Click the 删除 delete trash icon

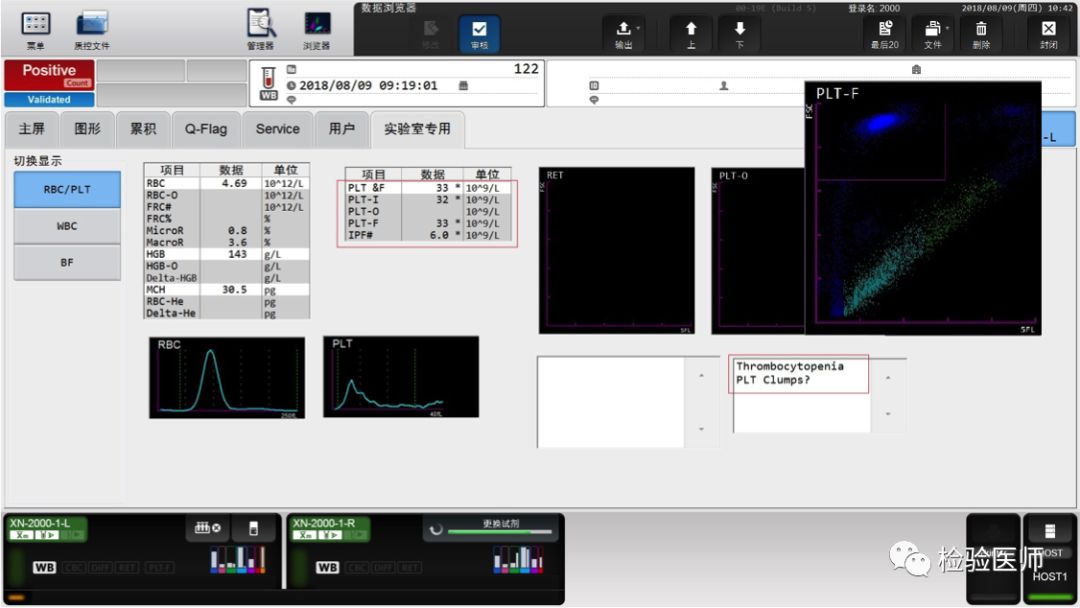981,33
